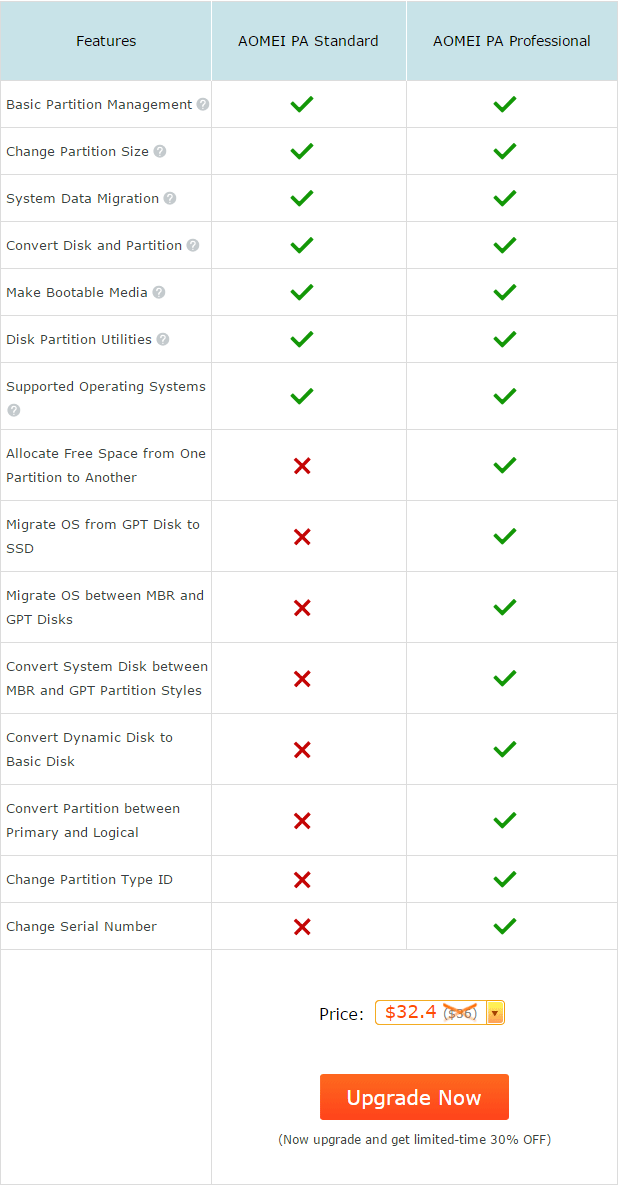The width and height of the screenshot is (618, 1189).
Task: Click the limited-time 30% OFF notice text
Action: point(414,1140)
